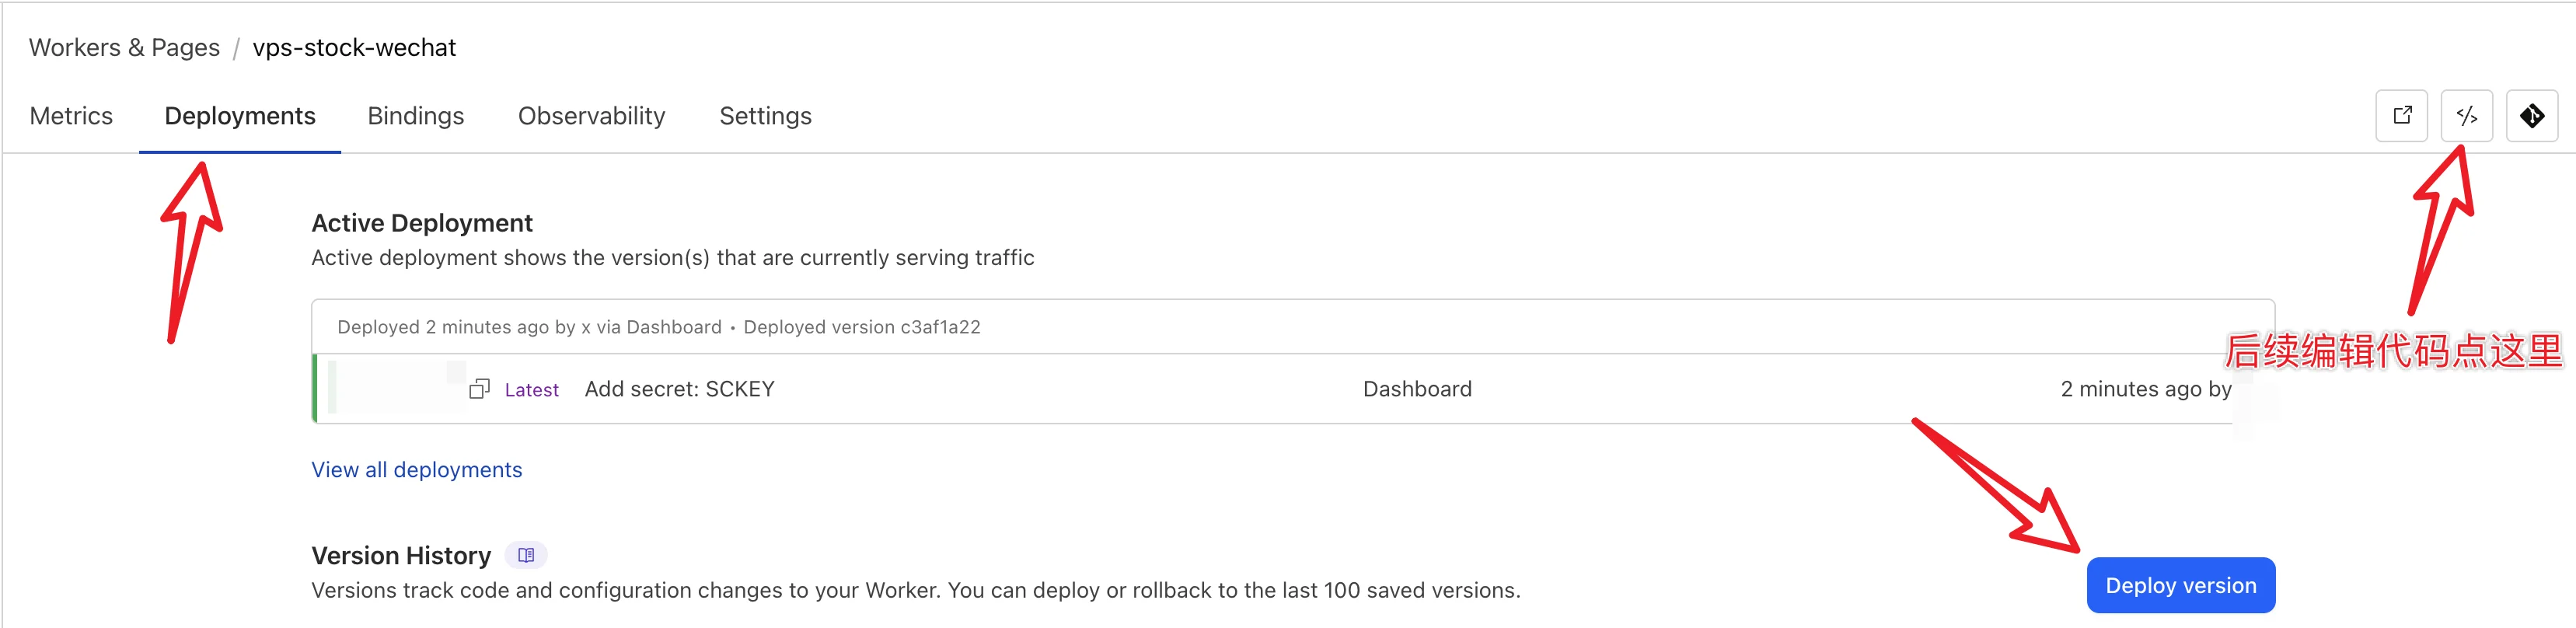Viewport: 2576px width, 628px height.
Task: Copy the active deployment version ID
Action: 479,389
